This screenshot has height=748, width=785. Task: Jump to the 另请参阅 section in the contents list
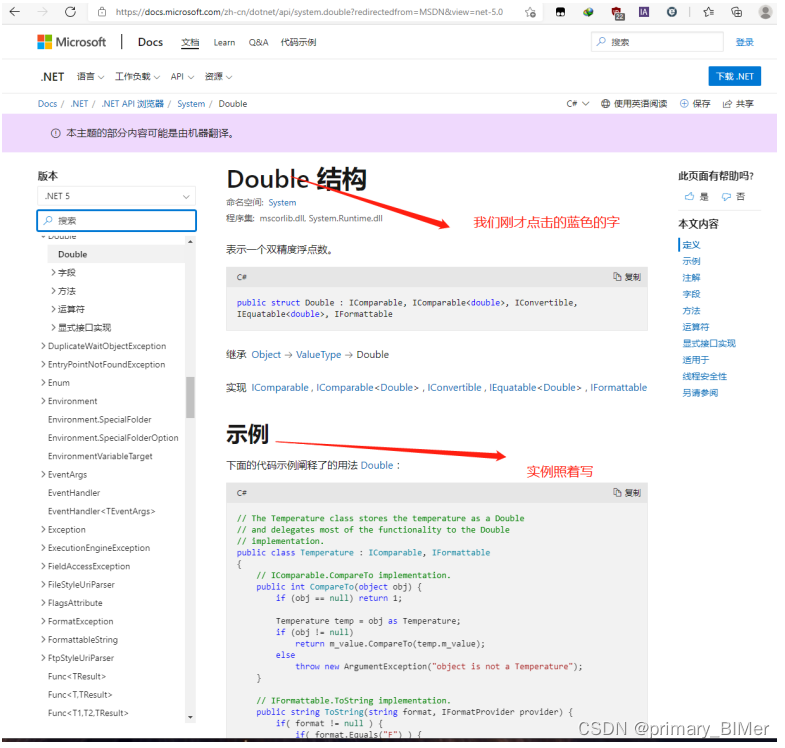[700, 393]
